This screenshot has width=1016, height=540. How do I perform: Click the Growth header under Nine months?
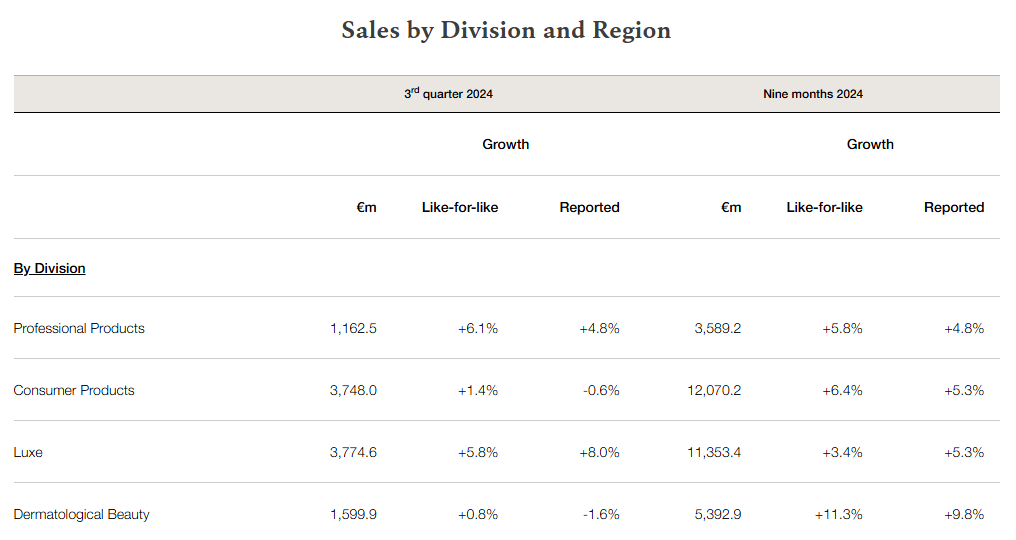(870, 144)
